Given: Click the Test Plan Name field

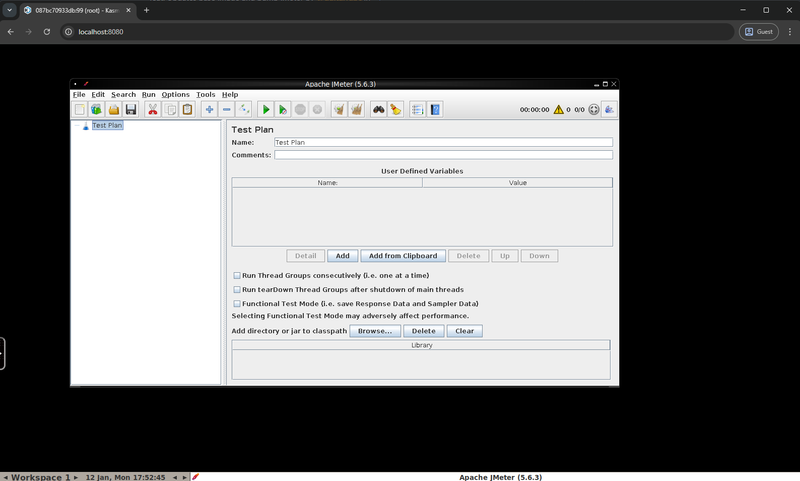Looking at the screenshot, I should [443, 142].
